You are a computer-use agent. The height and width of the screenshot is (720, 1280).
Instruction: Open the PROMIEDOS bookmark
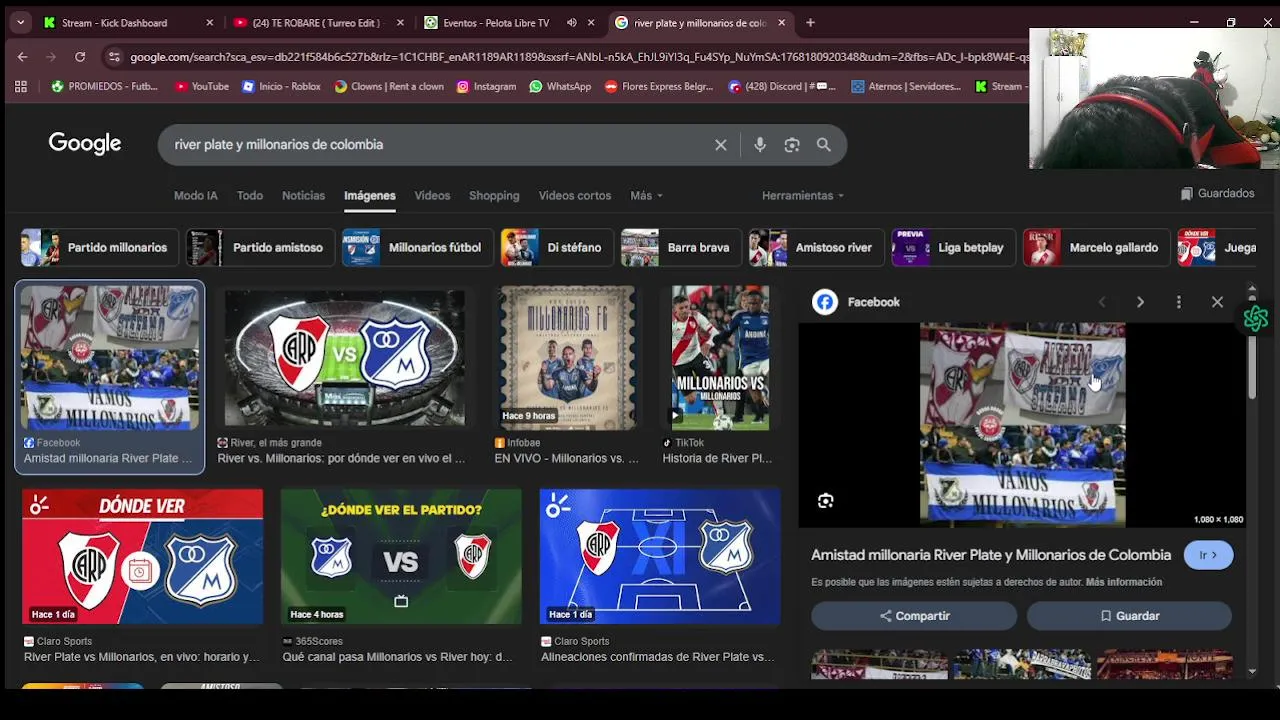(x=105, y=86)
